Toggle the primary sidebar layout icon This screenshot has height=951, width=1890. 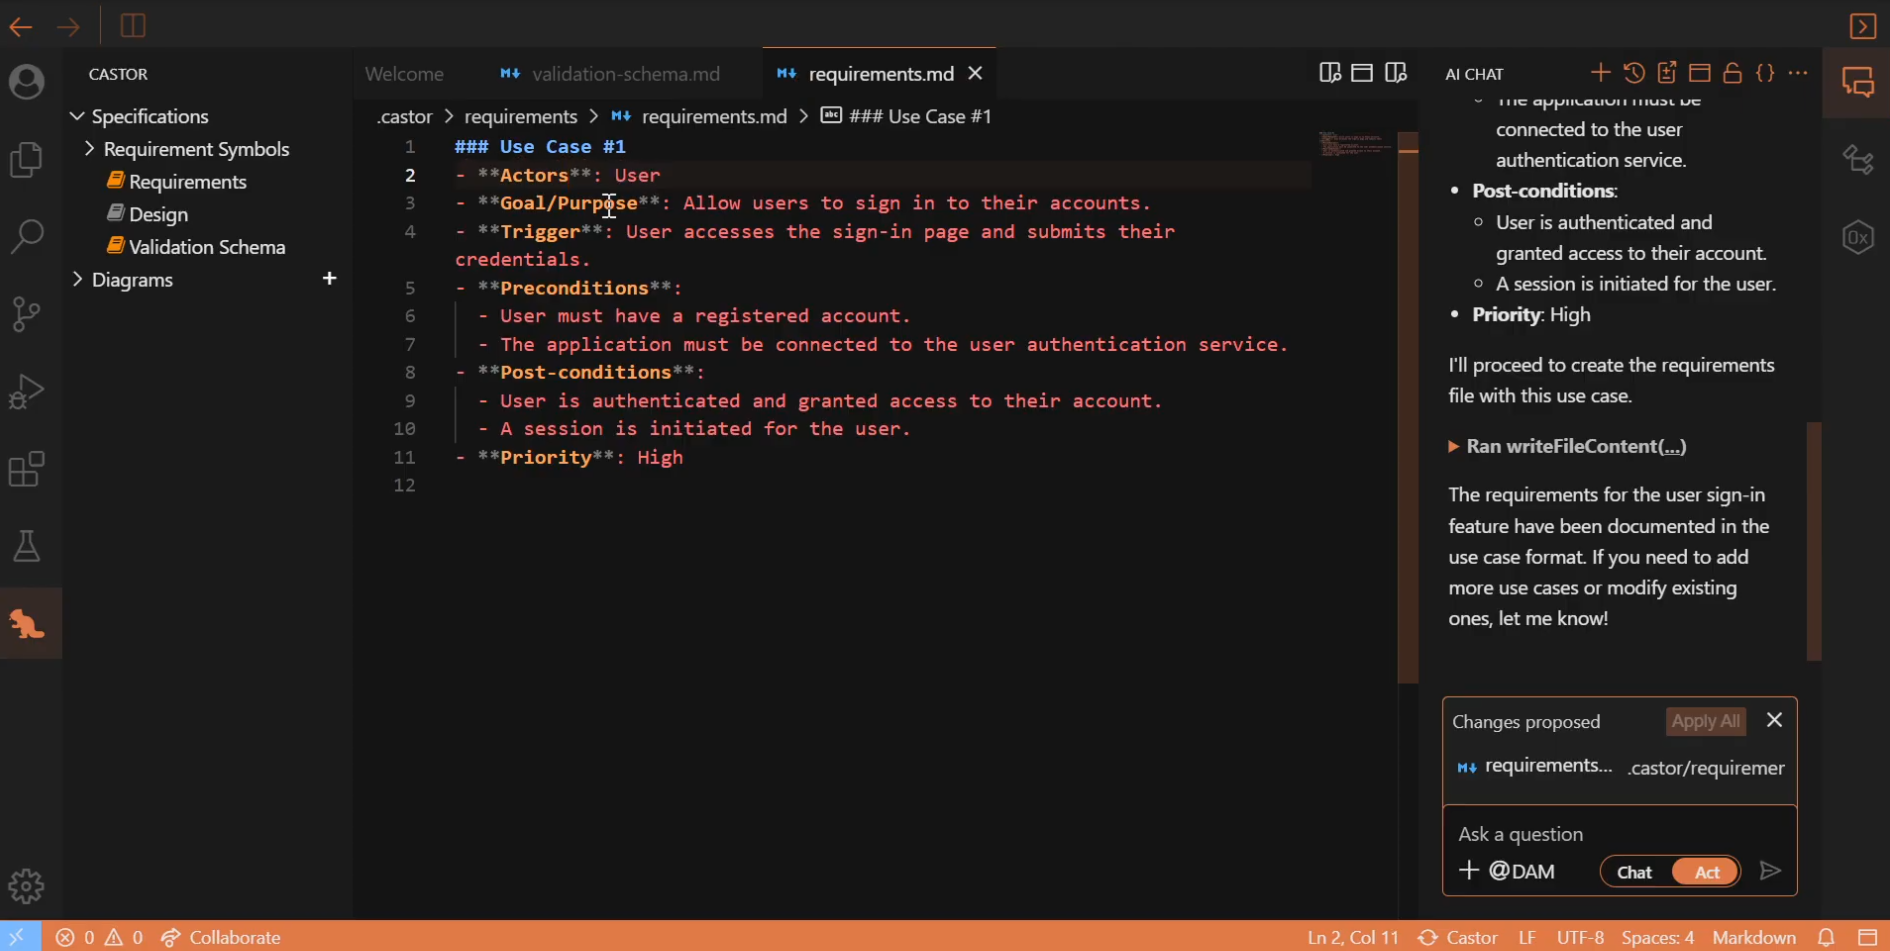(133, 25)
